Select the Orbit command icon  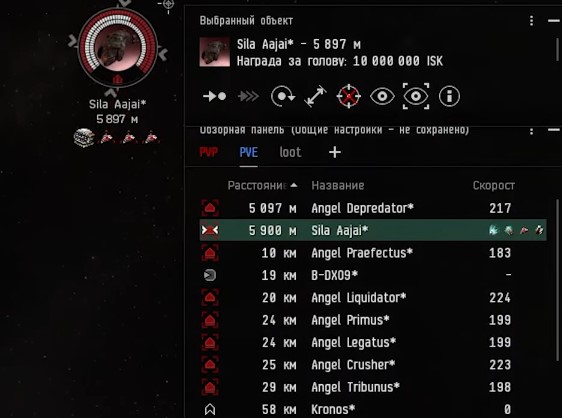[x=283, y=96]
